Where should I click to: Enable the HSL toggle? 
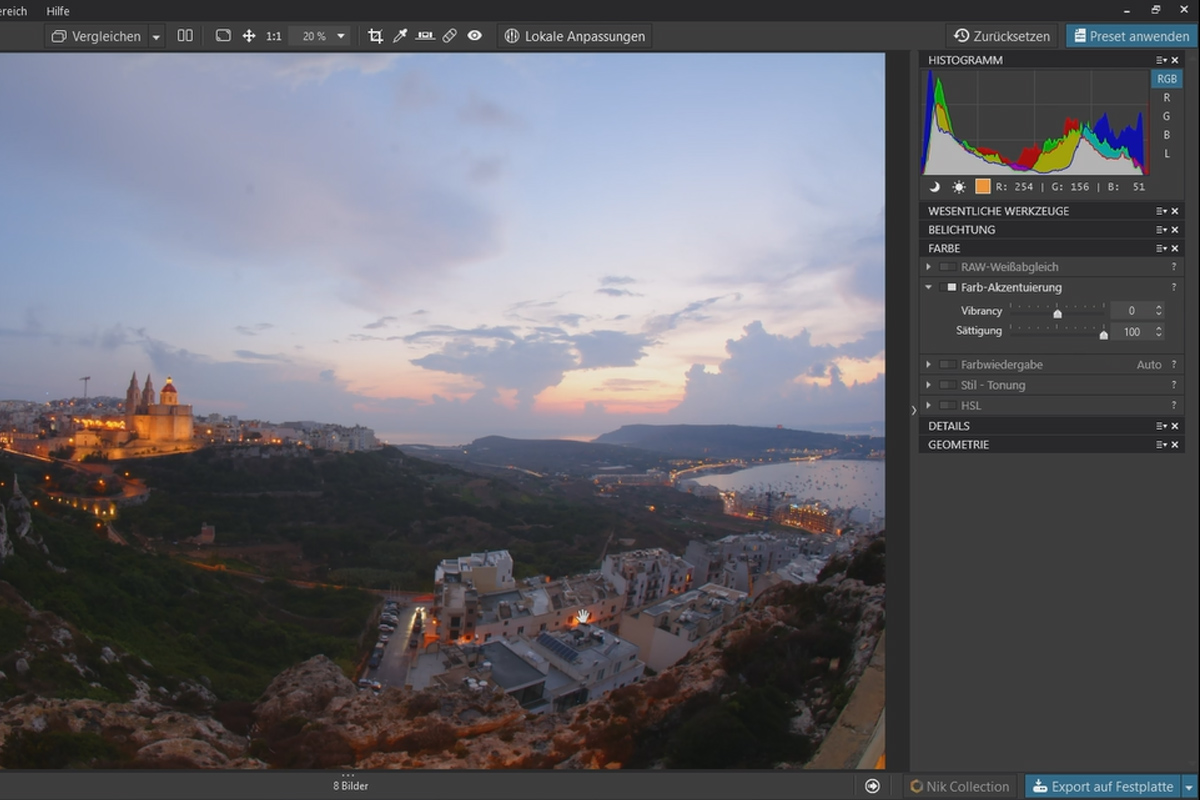coord(947,405)
